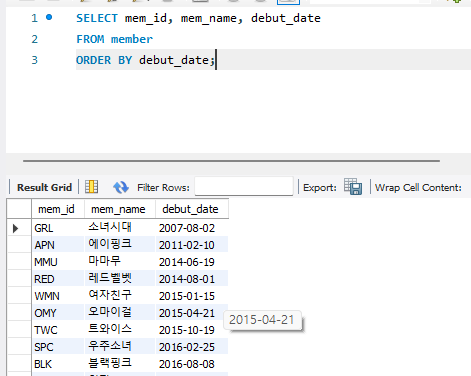
Task: Select the Result Grid label
Action: click(44, 188)
